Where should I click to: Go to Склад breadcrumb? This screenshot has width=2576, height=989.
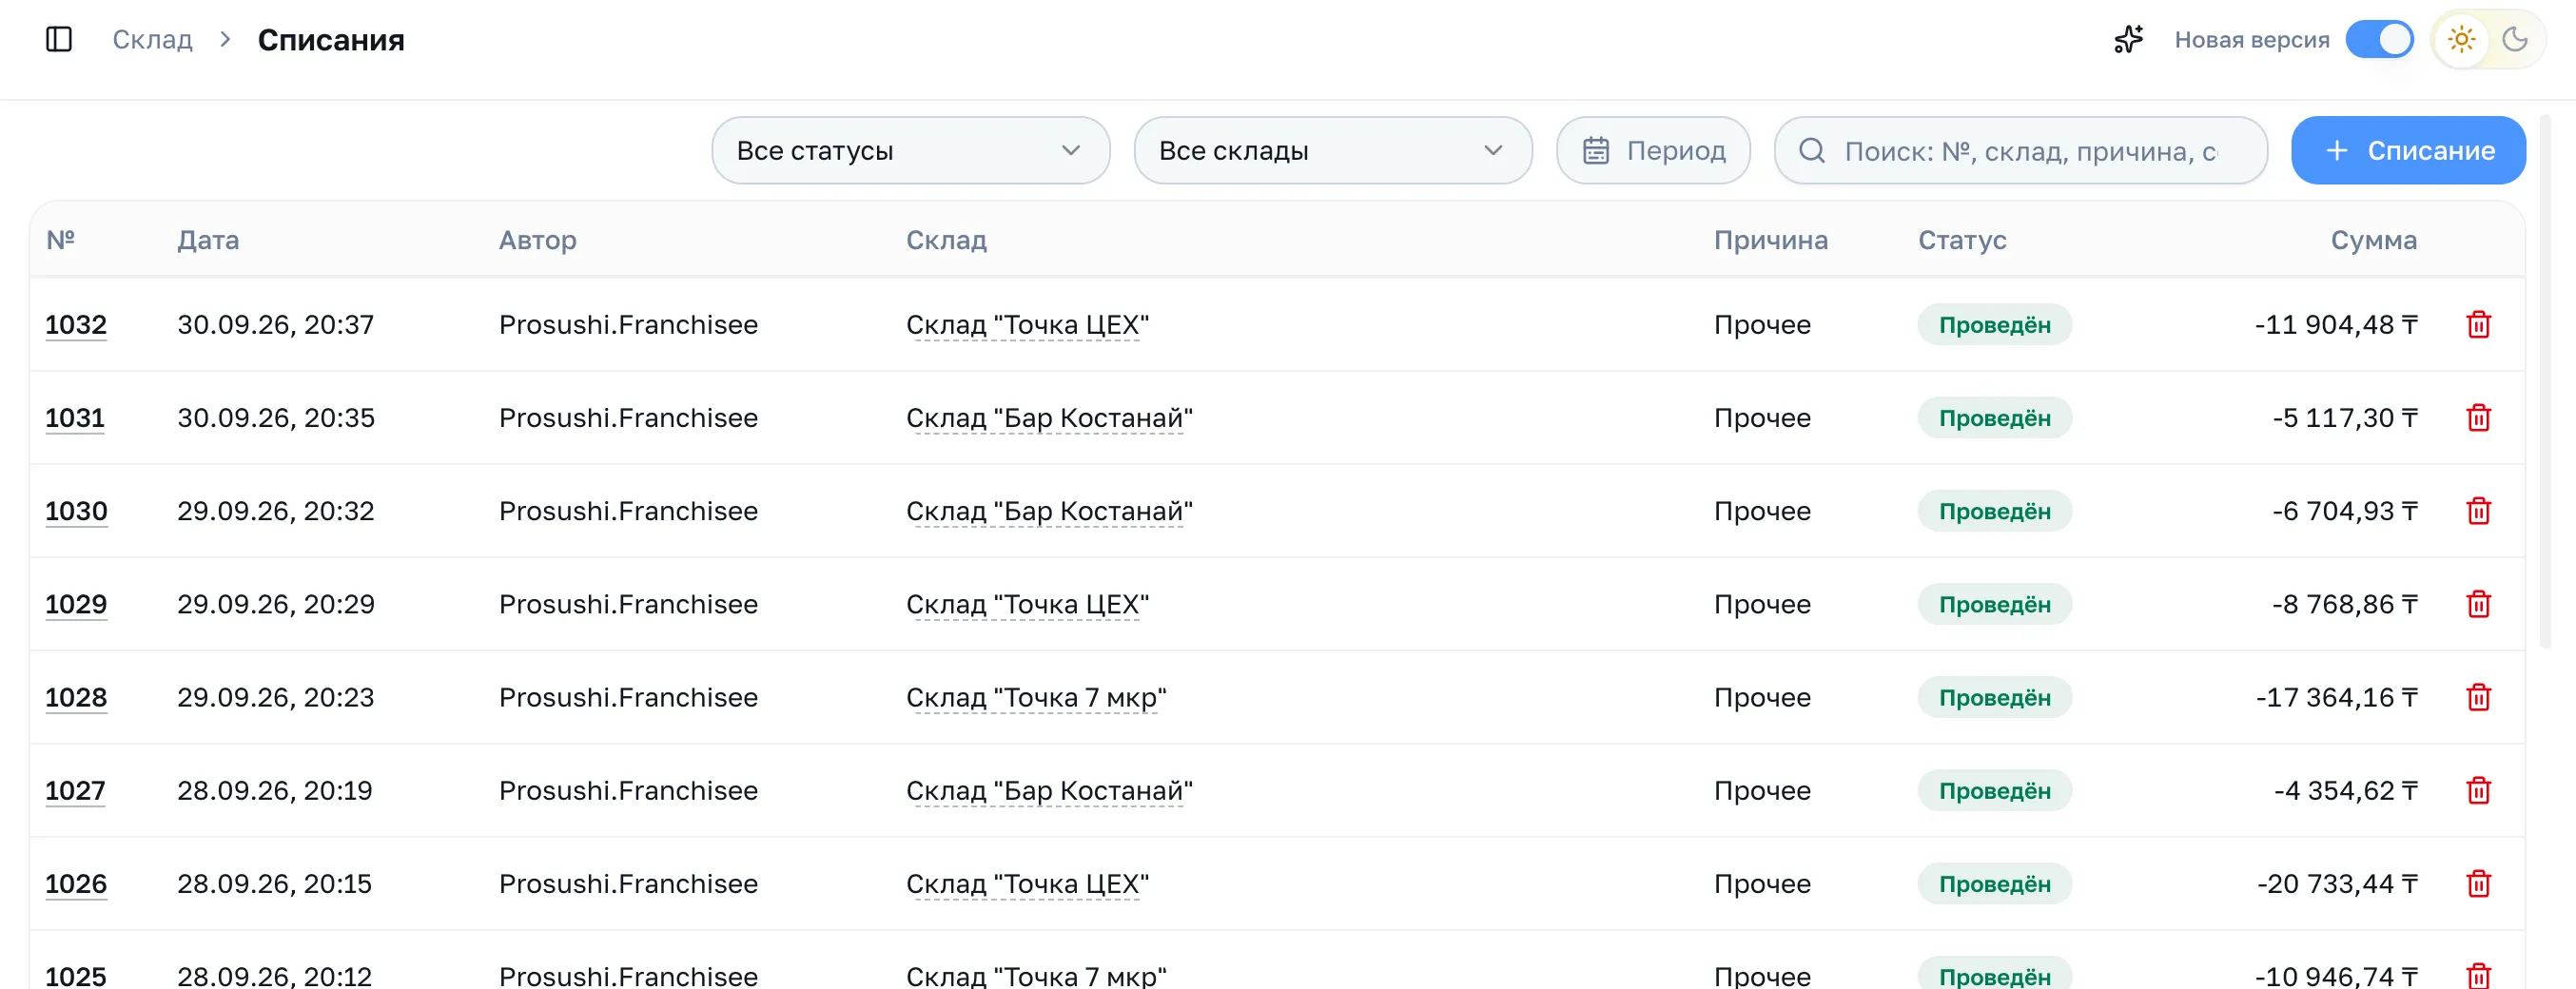(x=152, y=39)
